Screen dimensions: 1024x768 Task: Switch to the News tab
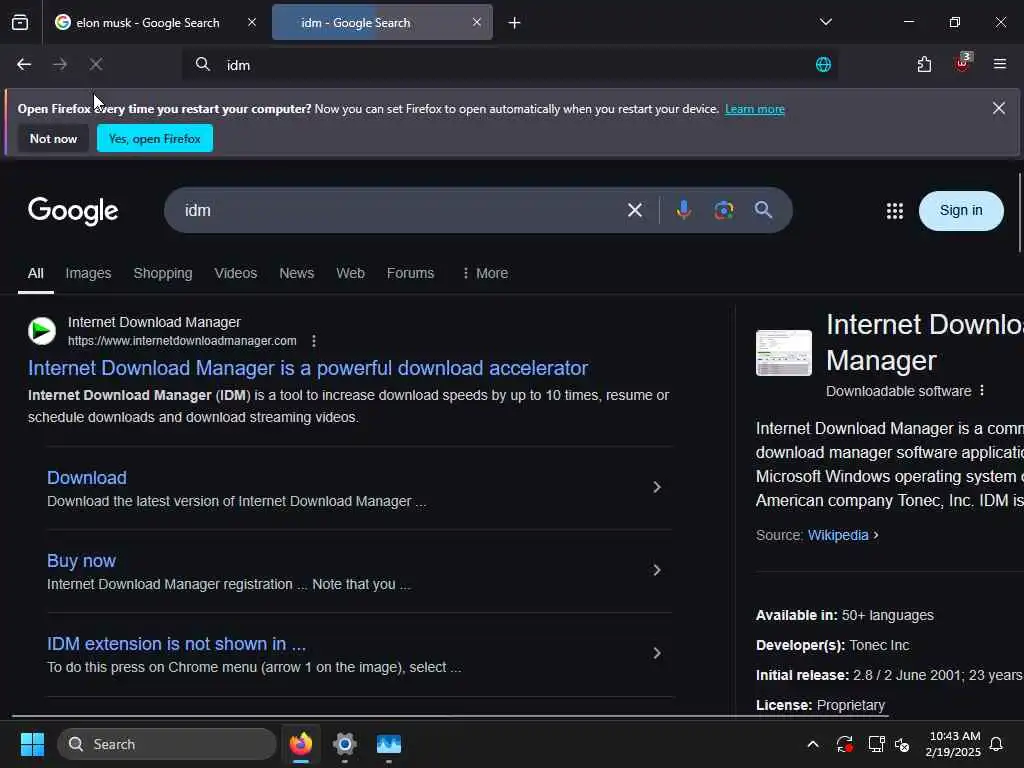coord(296,273)
